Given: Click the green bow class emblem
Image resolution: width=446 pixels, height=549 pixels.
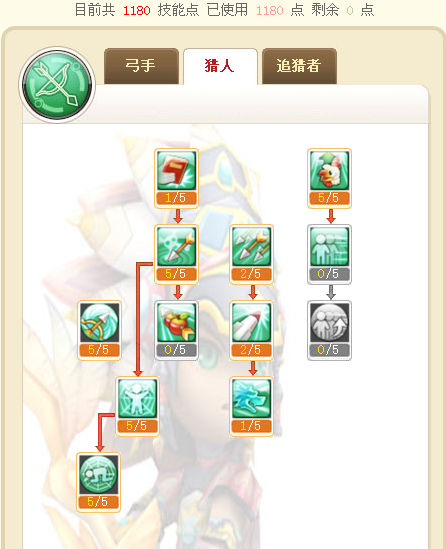Looking at the screenshot, I should 57,85.
